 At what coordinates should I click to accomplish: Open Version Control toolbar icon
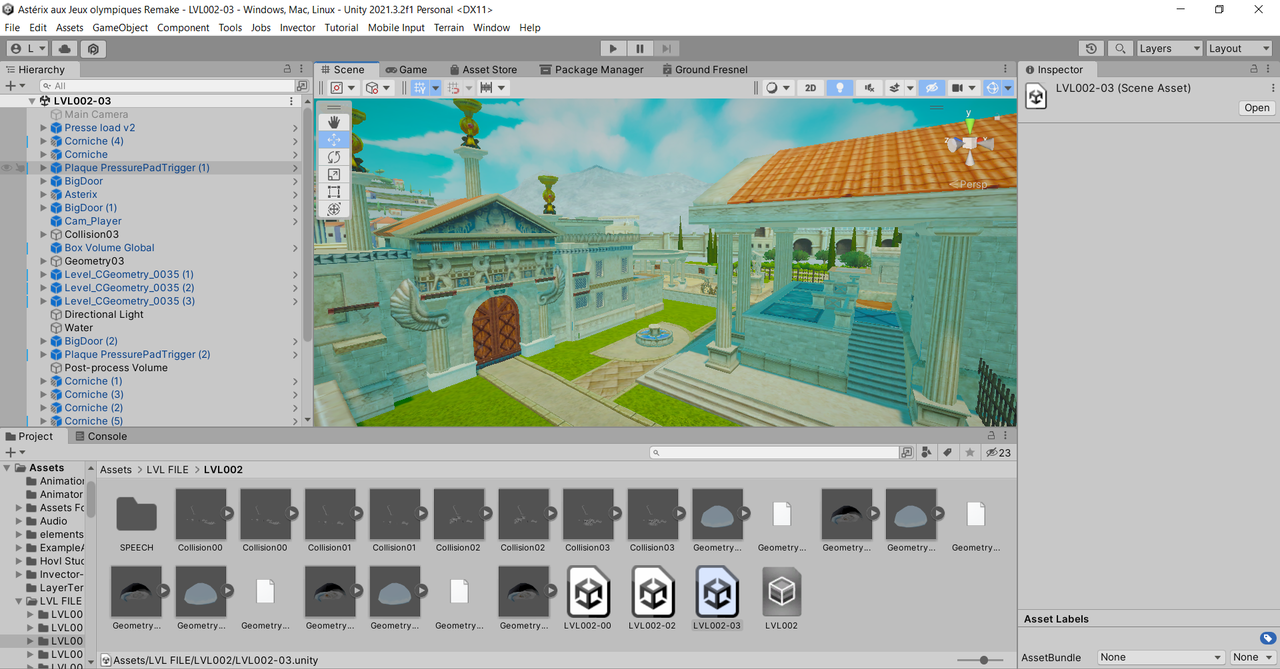click(x=93, y=48)
